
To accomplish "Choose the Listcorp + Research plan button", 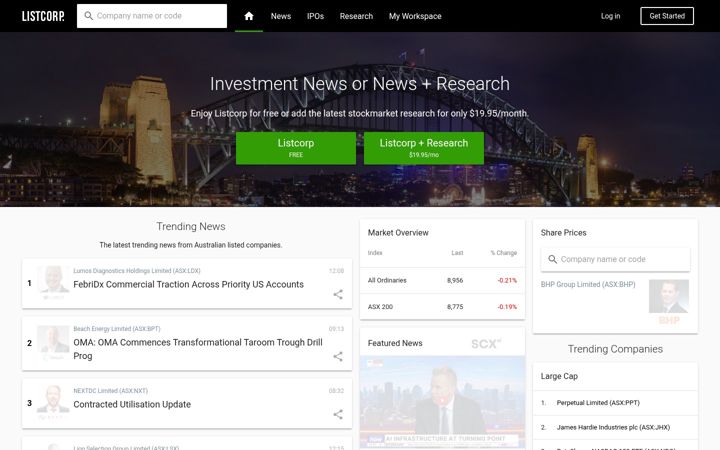I will [424, 148].
